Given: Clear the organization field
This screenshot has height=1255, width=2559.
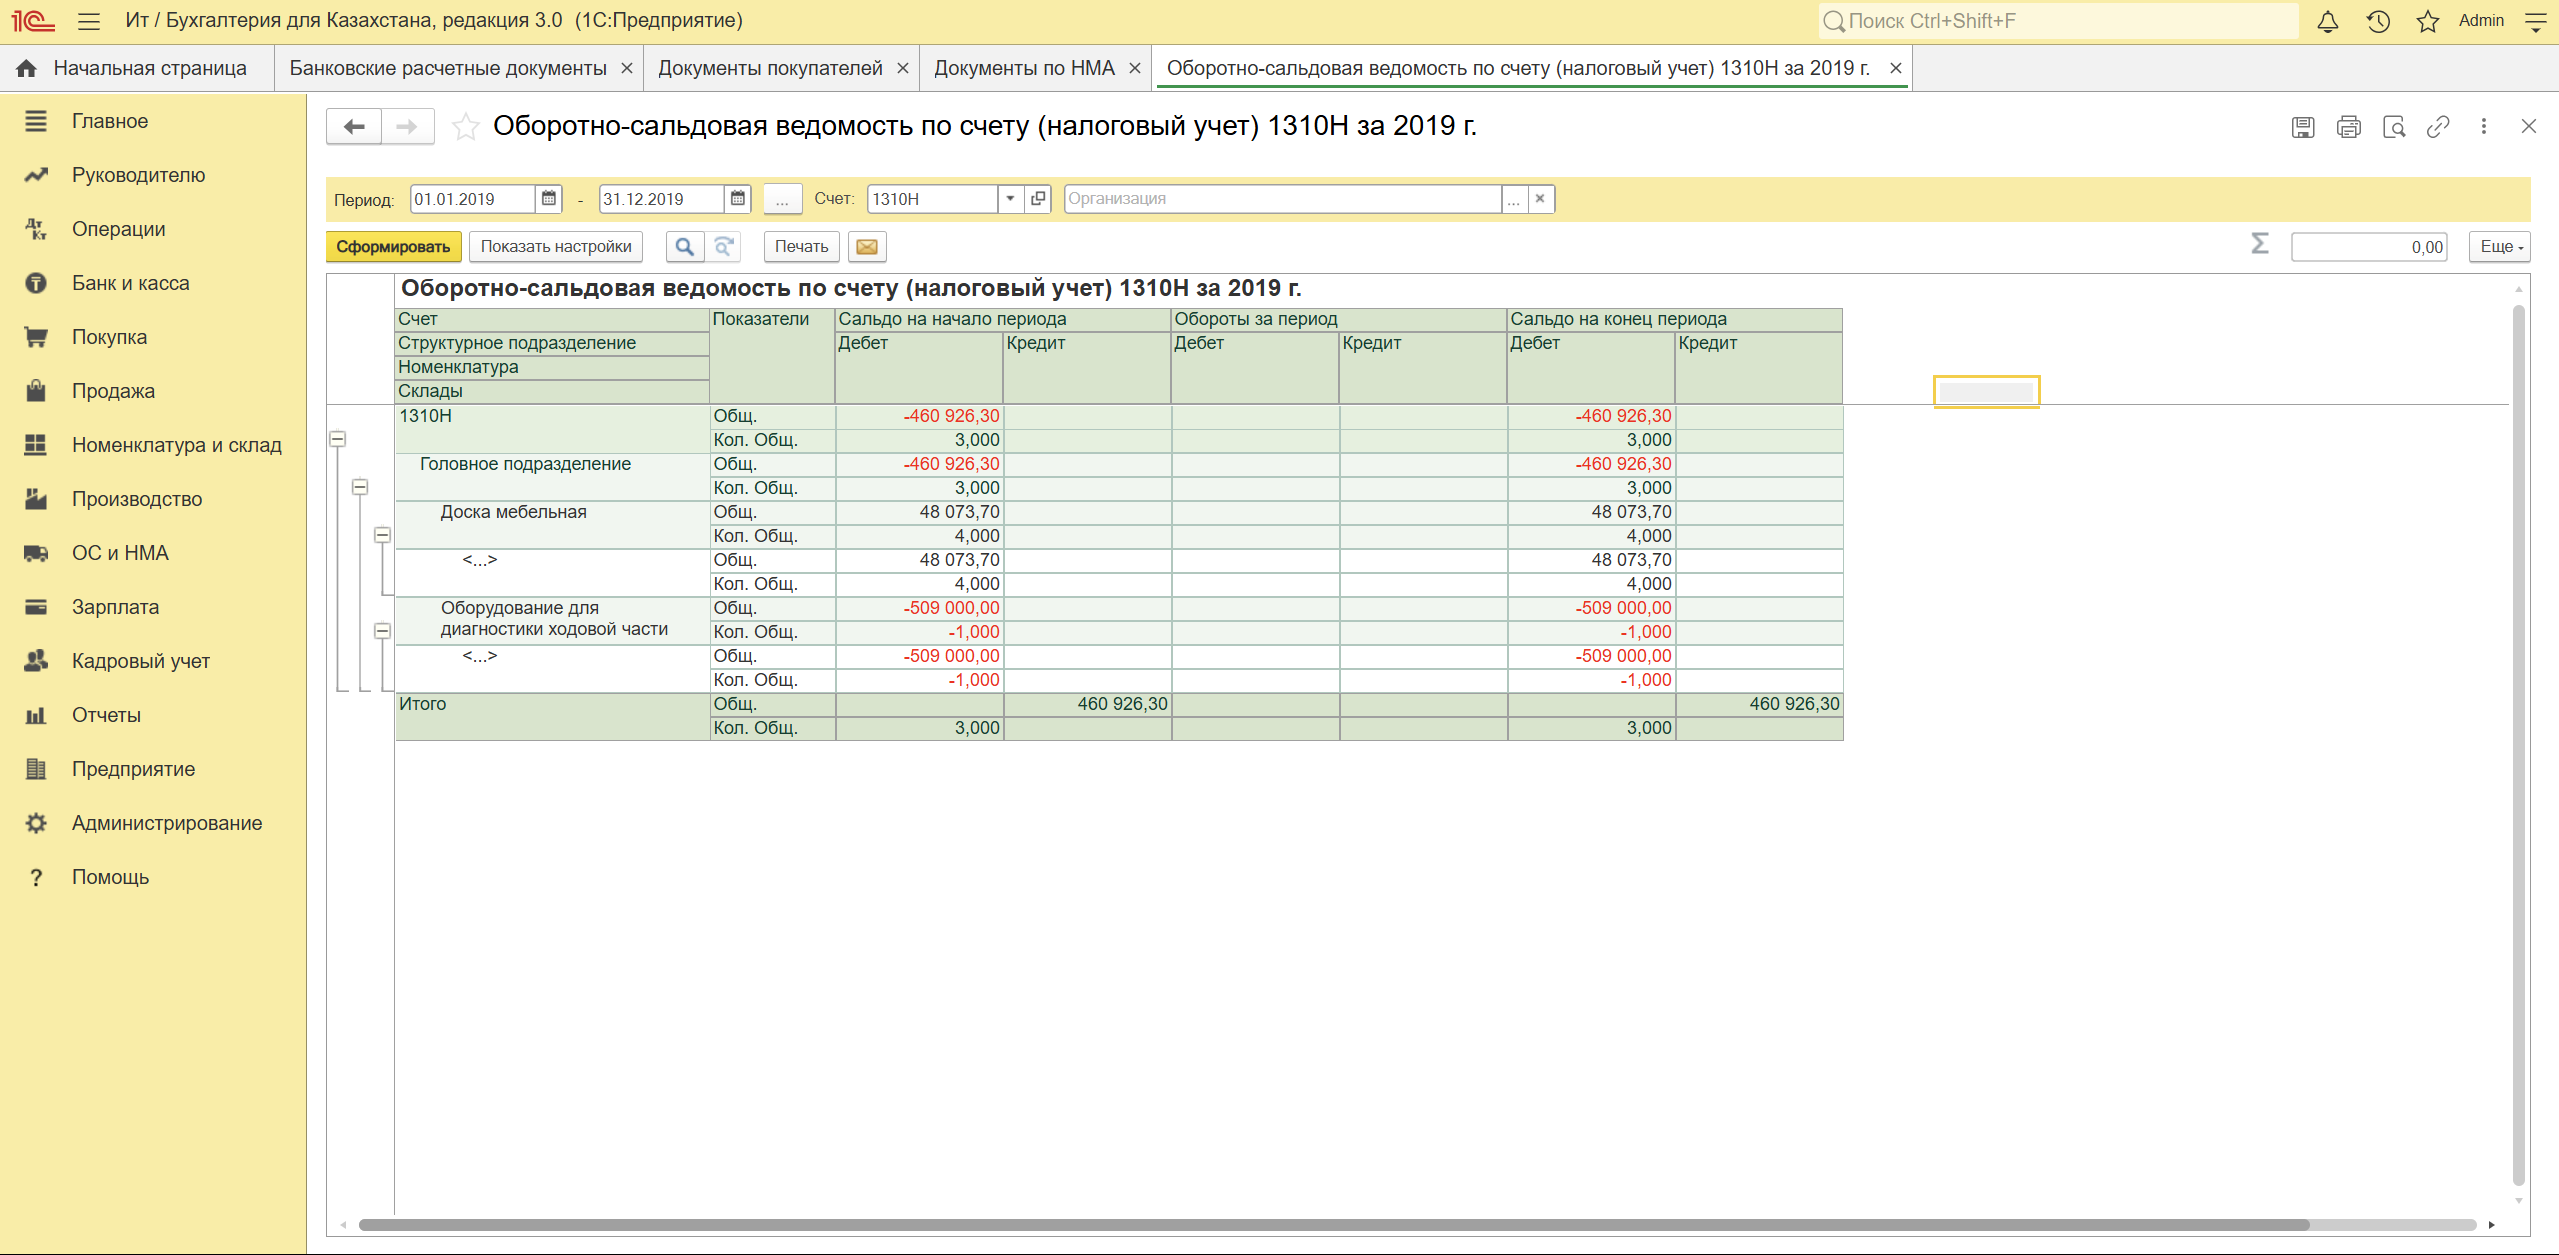Looking at the screenshot, I should (1541, 199).
